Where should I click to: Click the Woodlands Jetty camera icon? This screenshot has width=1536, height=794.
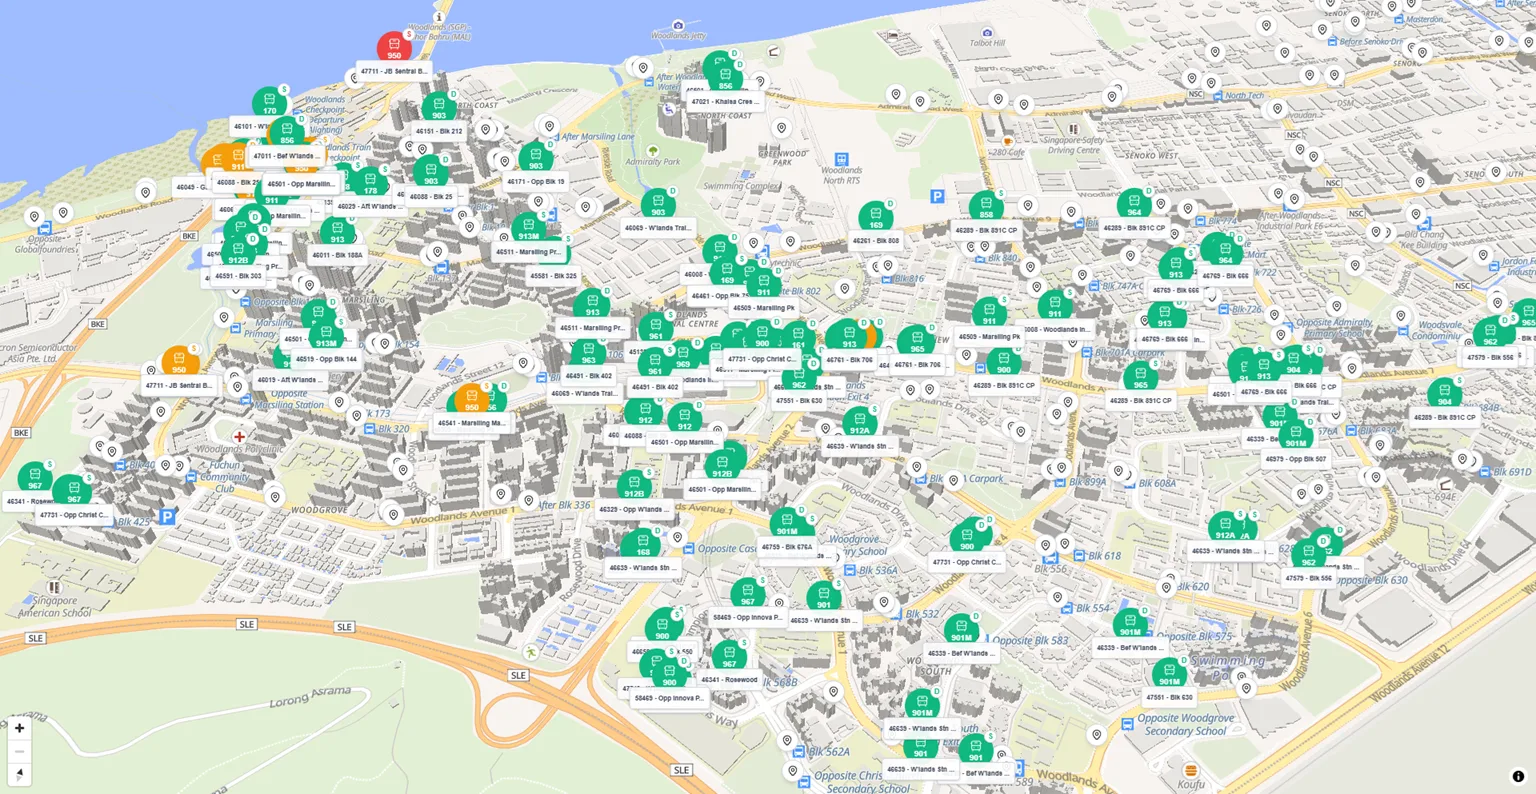678,25
